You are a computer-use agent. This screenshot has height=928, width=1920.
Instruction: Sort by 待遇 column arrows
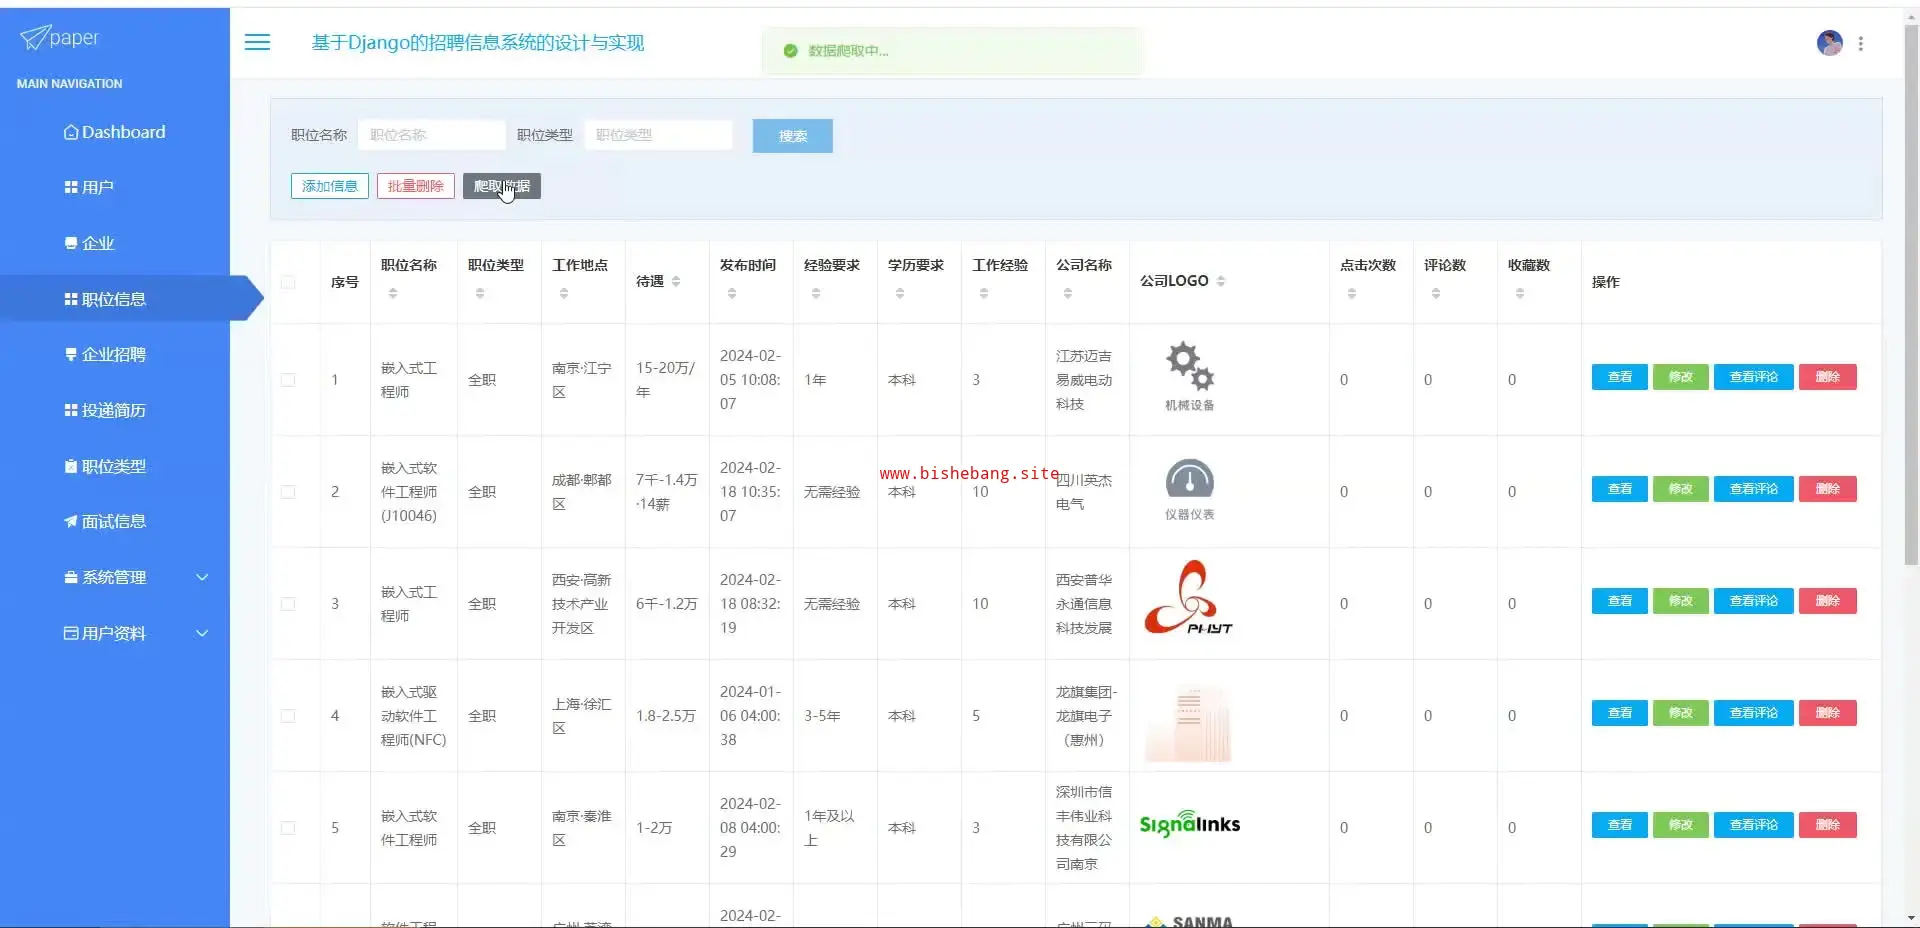click(x=676, y=282)
